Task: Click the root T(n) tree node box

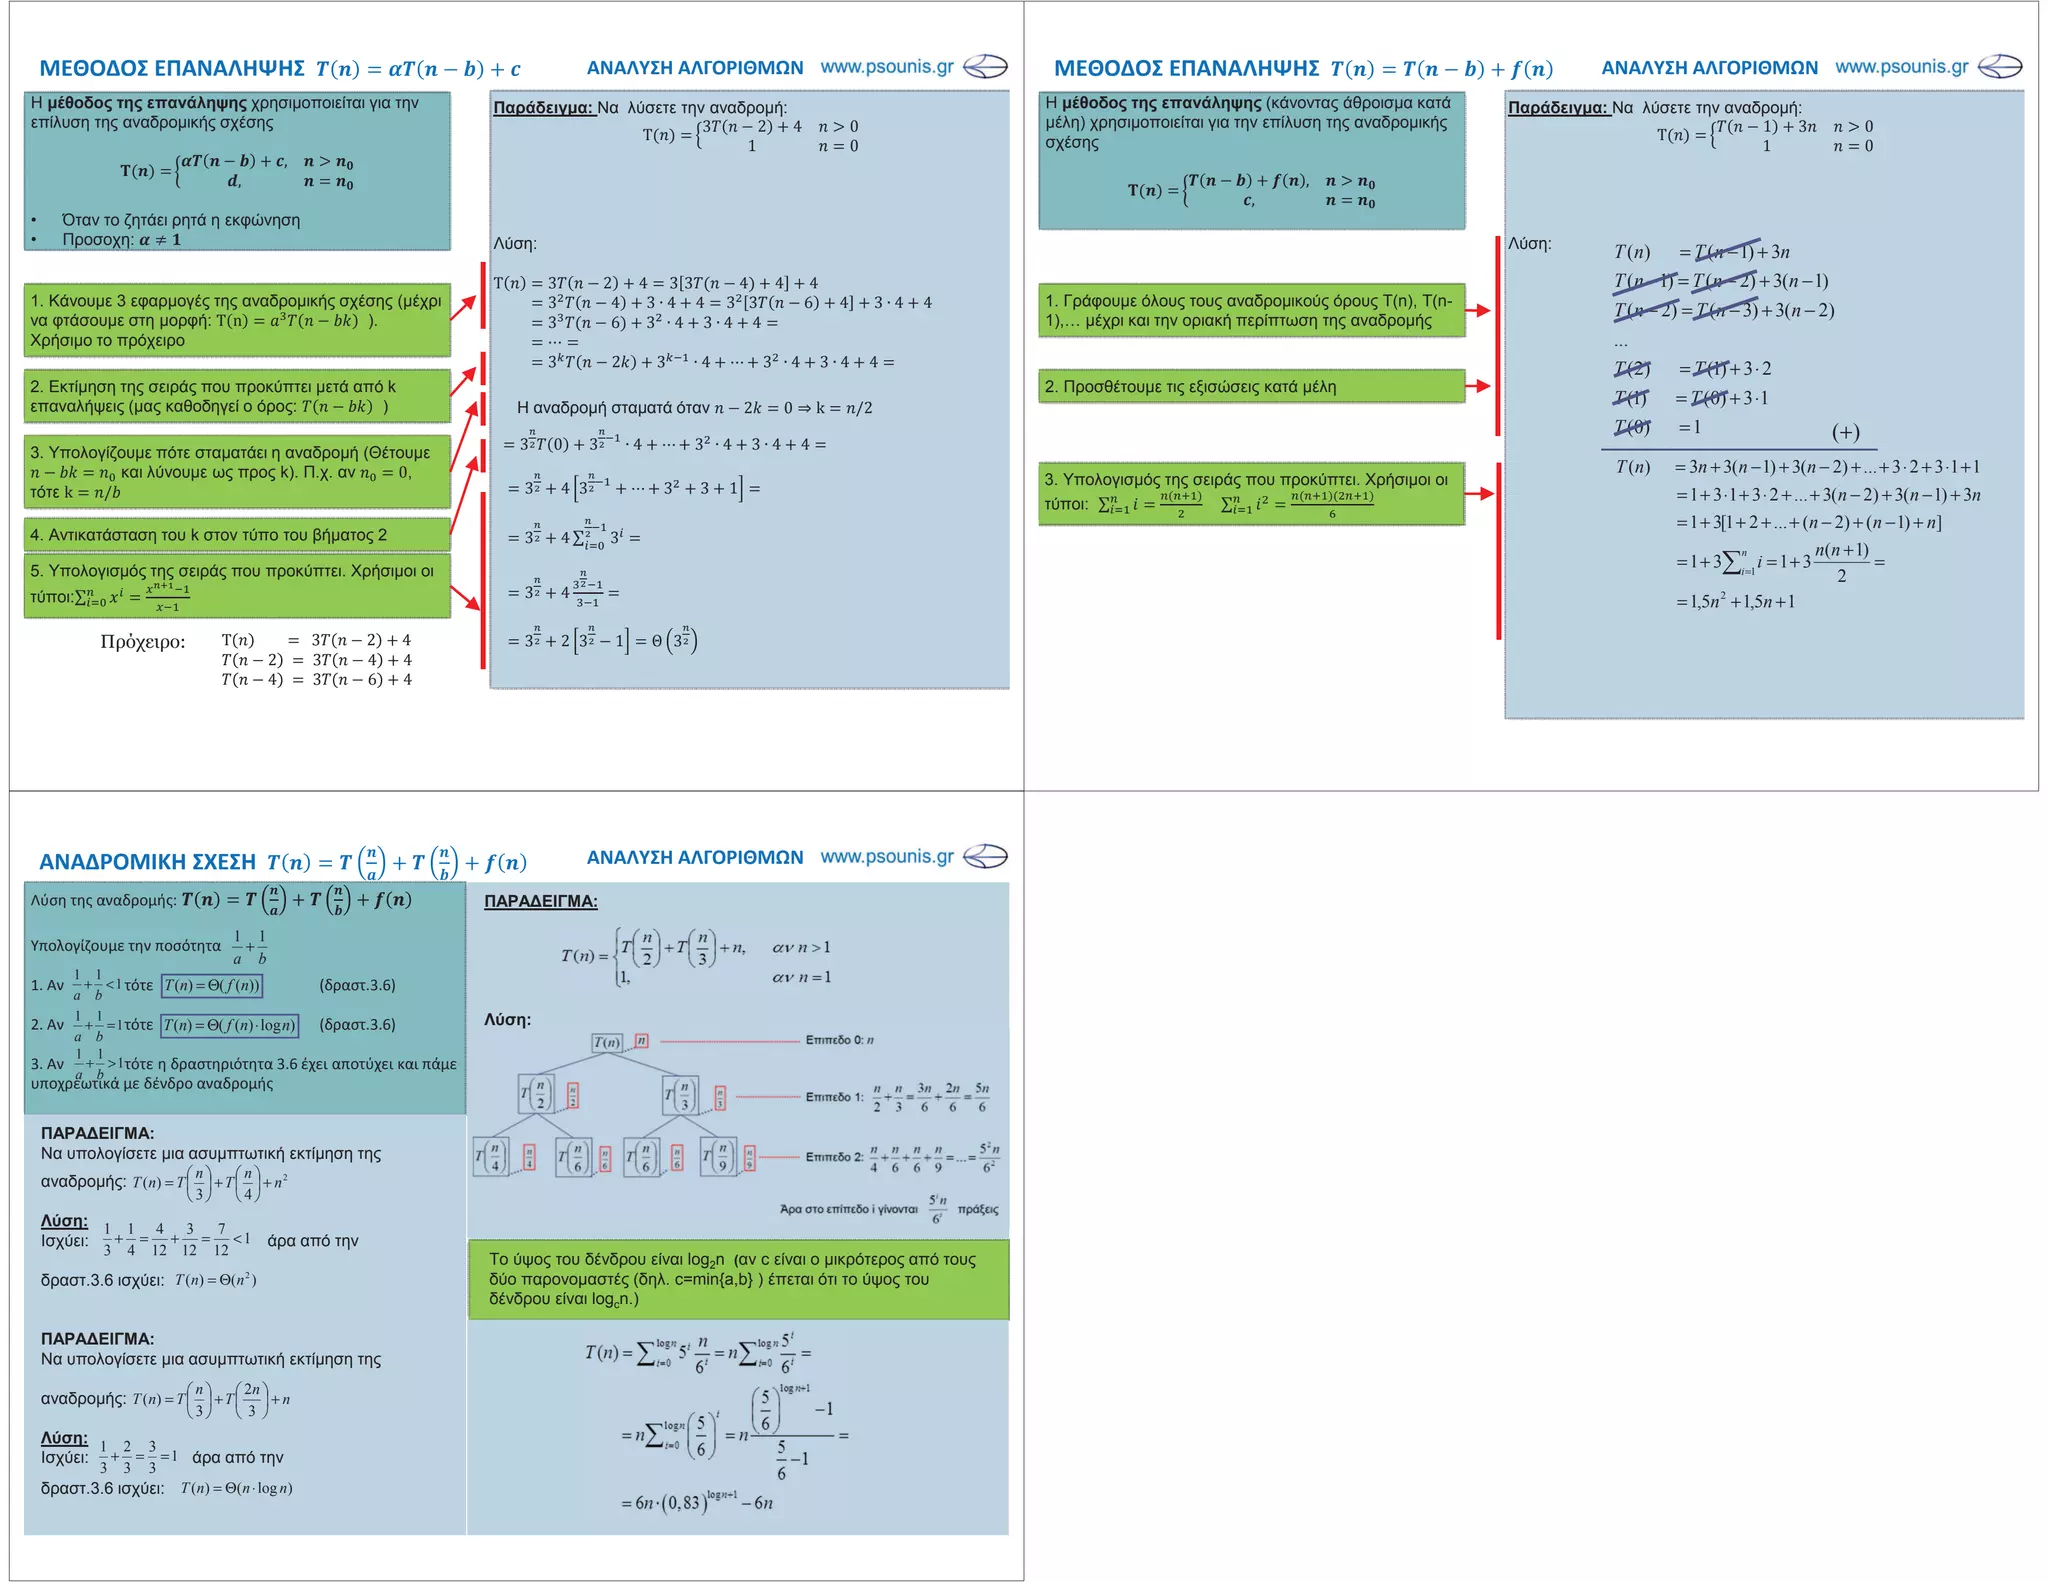Action: tap(607, 1043)
